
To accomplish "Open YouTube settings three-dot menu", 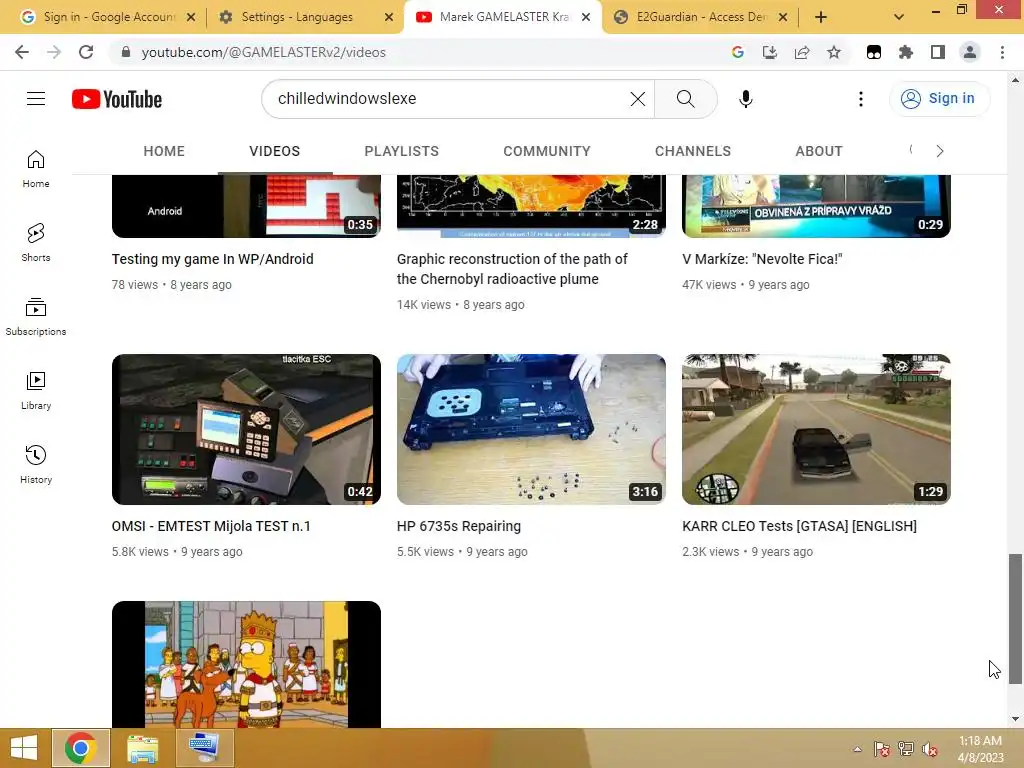I will 861,99.
